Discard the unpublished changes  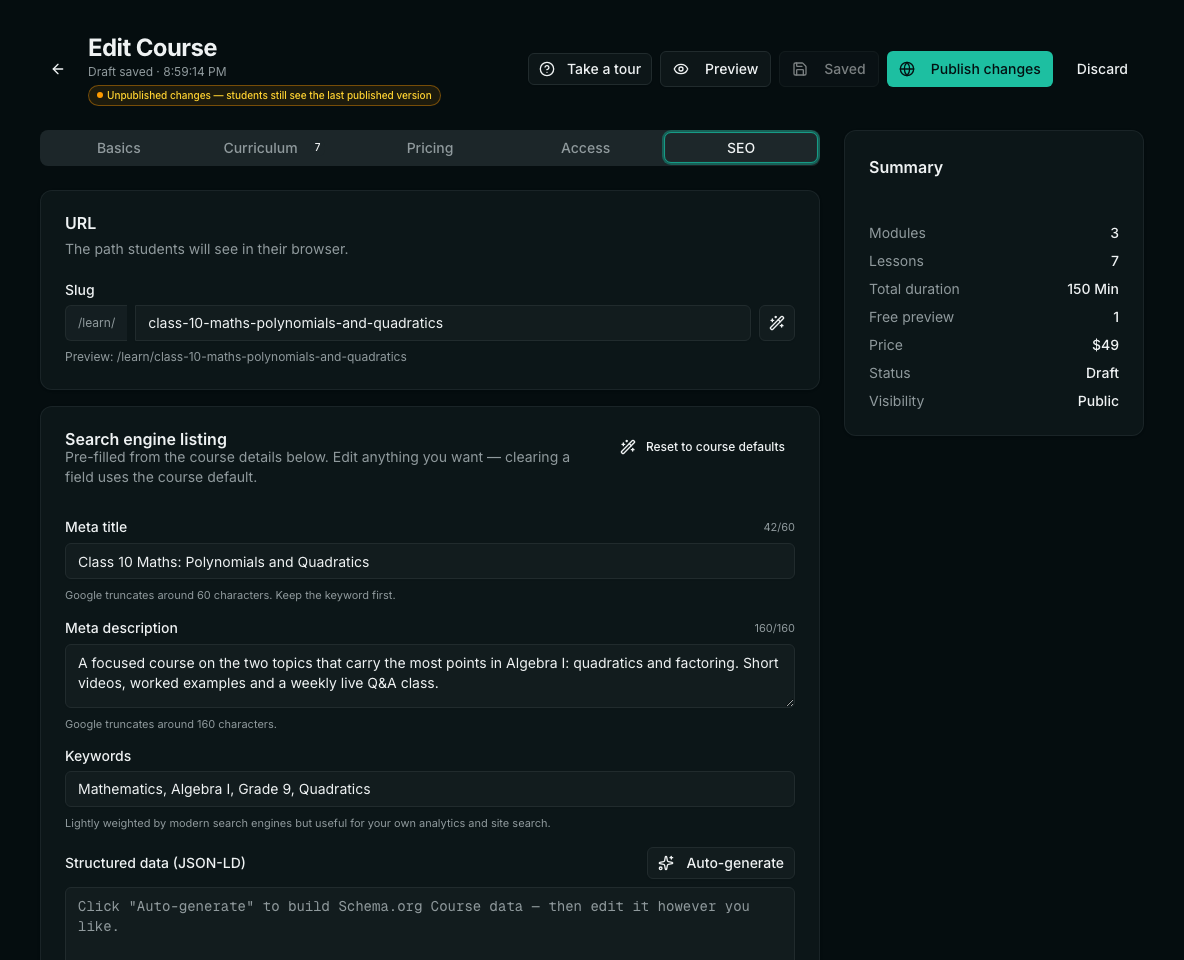(x=1102, y=69)
